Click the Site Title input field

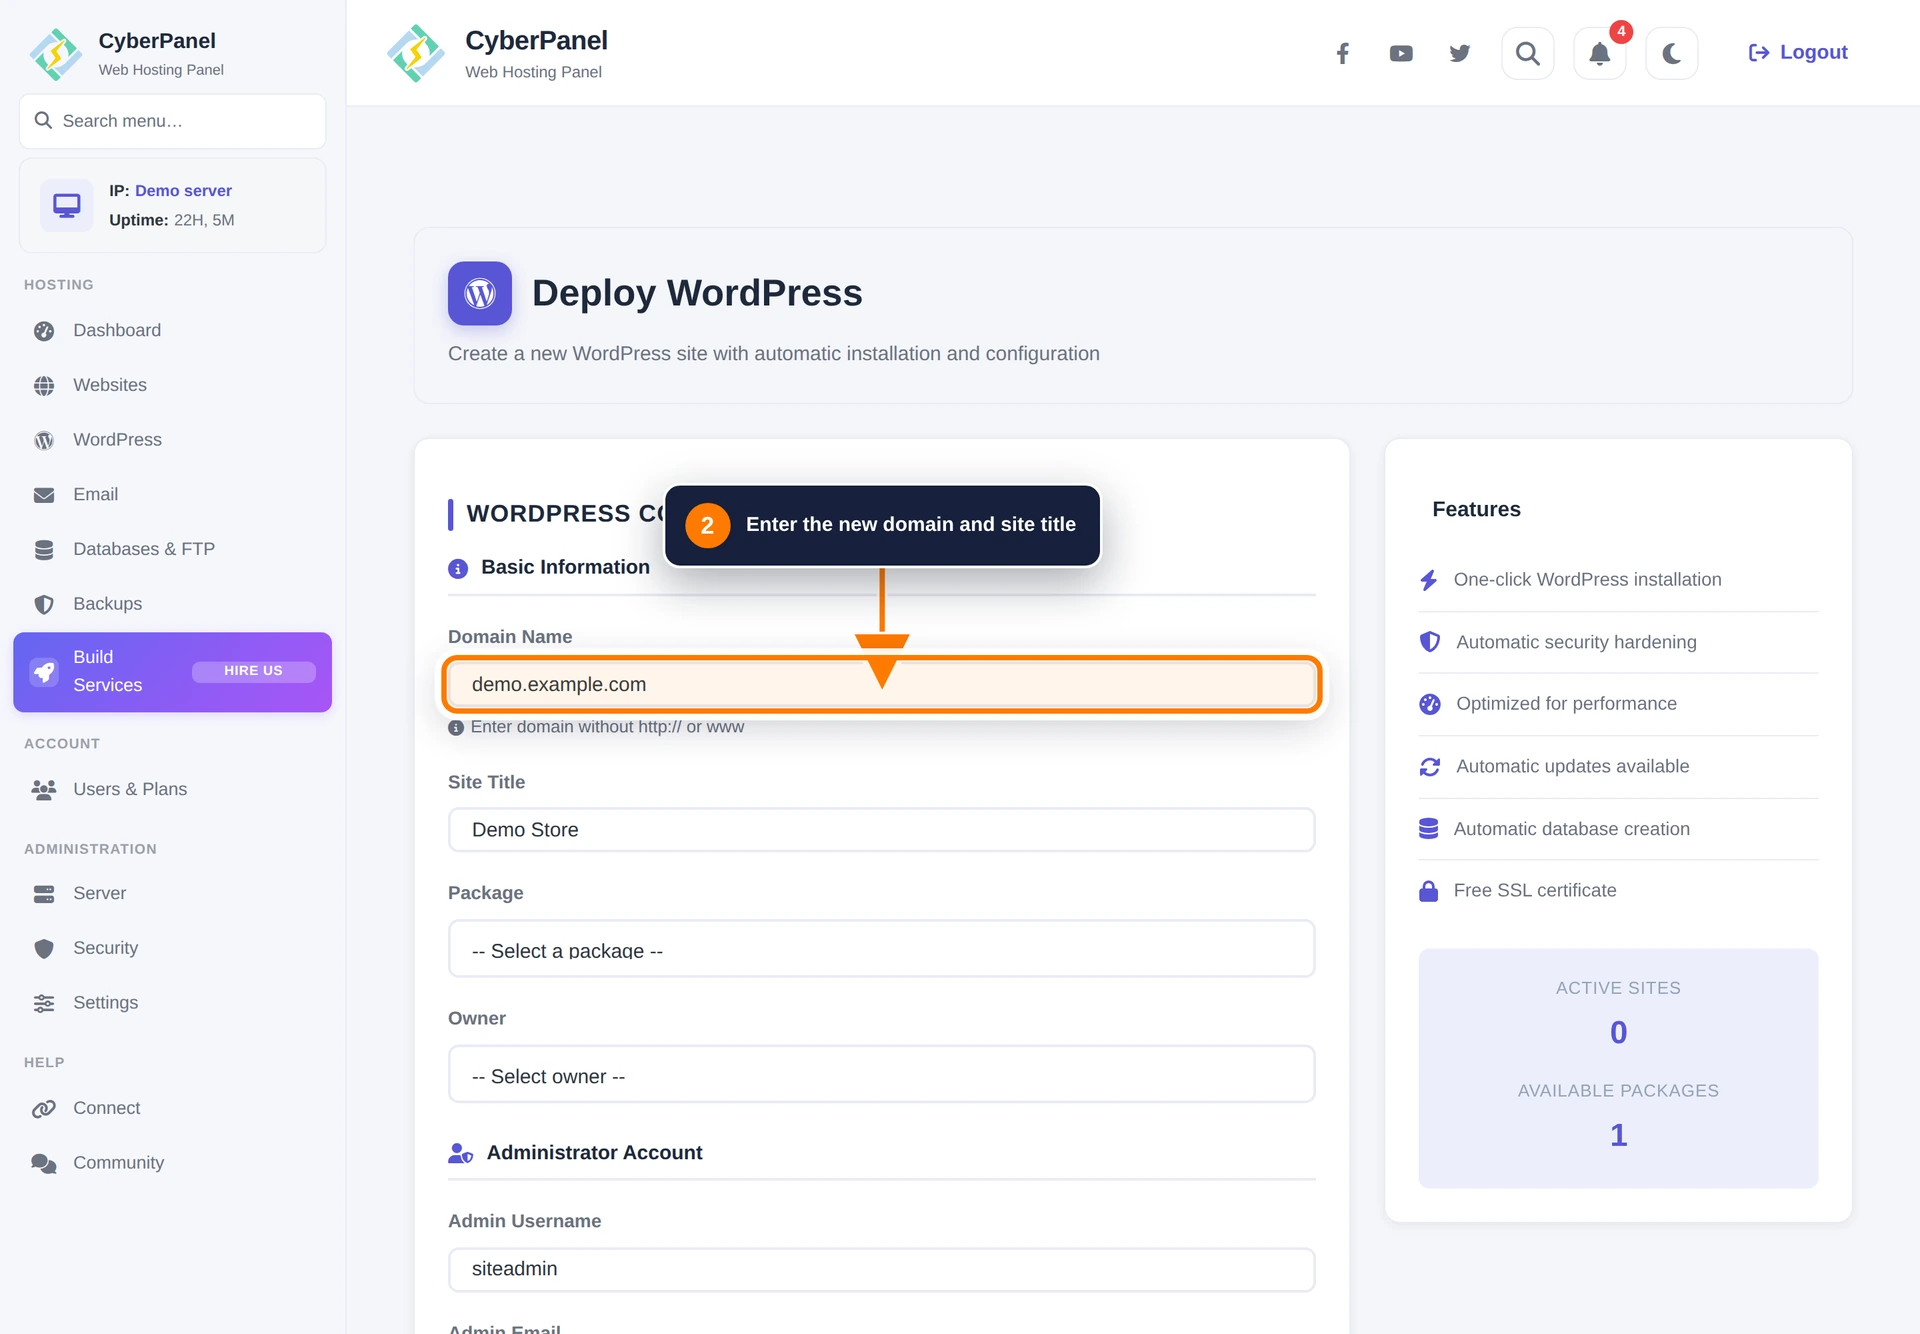(882, 830)
